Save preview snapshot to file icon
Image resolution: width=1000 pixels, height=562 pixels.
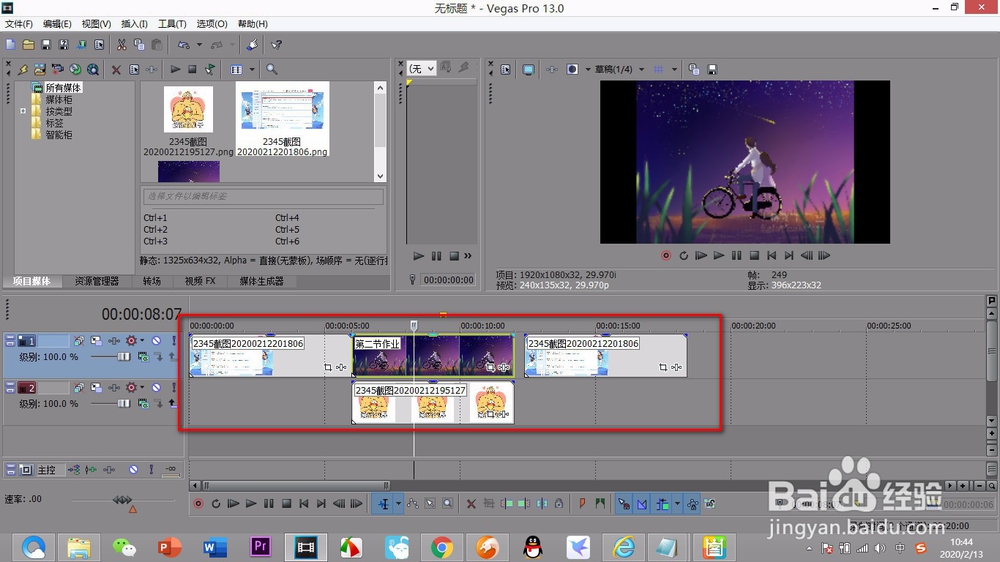point(712,70)
